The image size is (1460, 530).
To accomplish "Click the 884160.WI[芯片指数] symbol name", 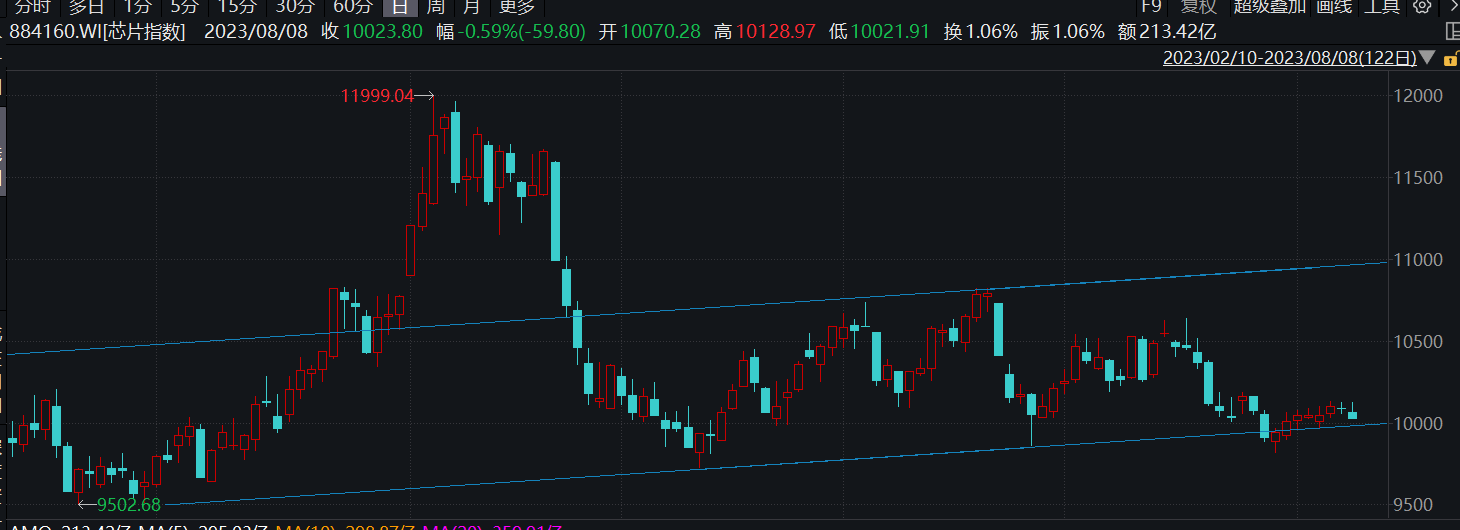I will coord(98,31).
